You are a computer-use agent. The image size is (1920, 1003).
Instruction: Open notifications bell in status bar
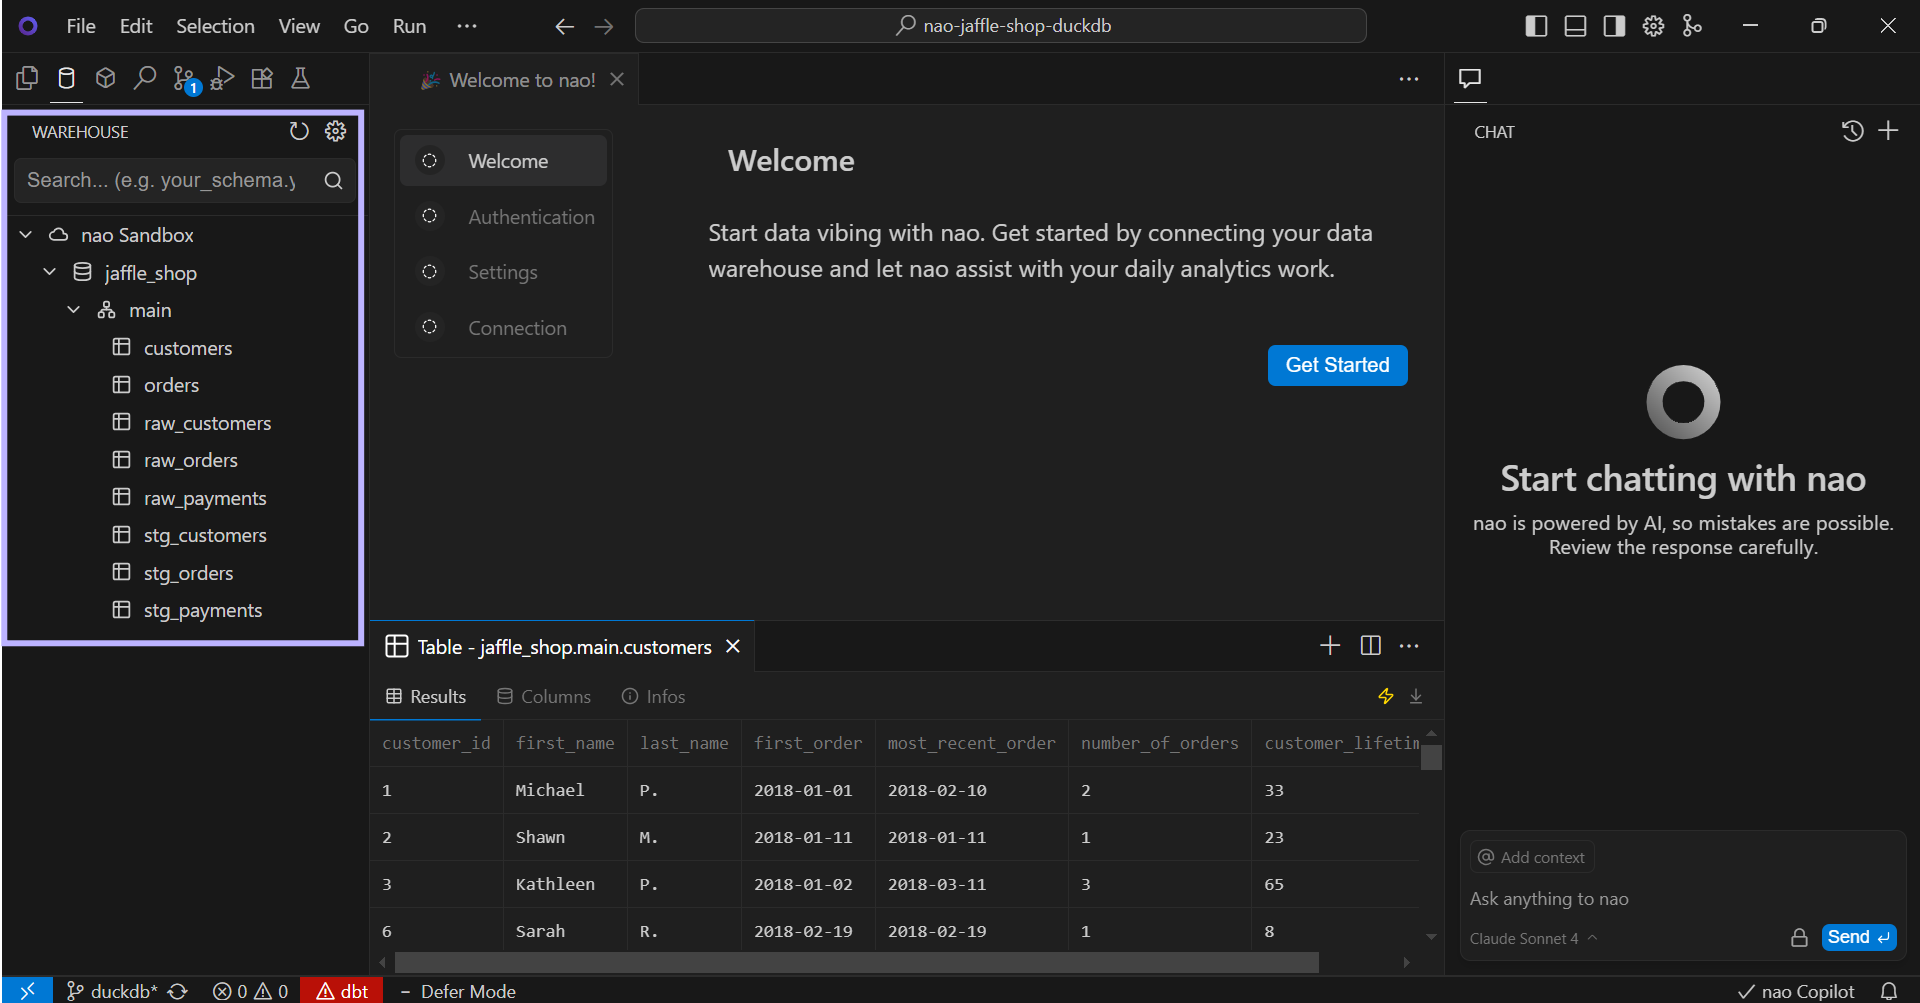1889,991
